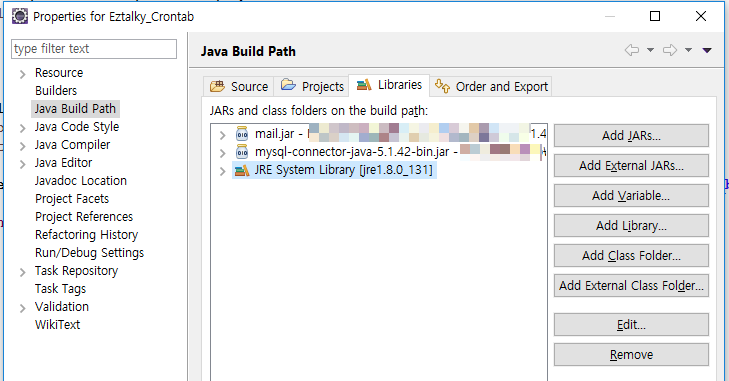
Task: Switch to the Projects tab
Action: tap(311, 87)
